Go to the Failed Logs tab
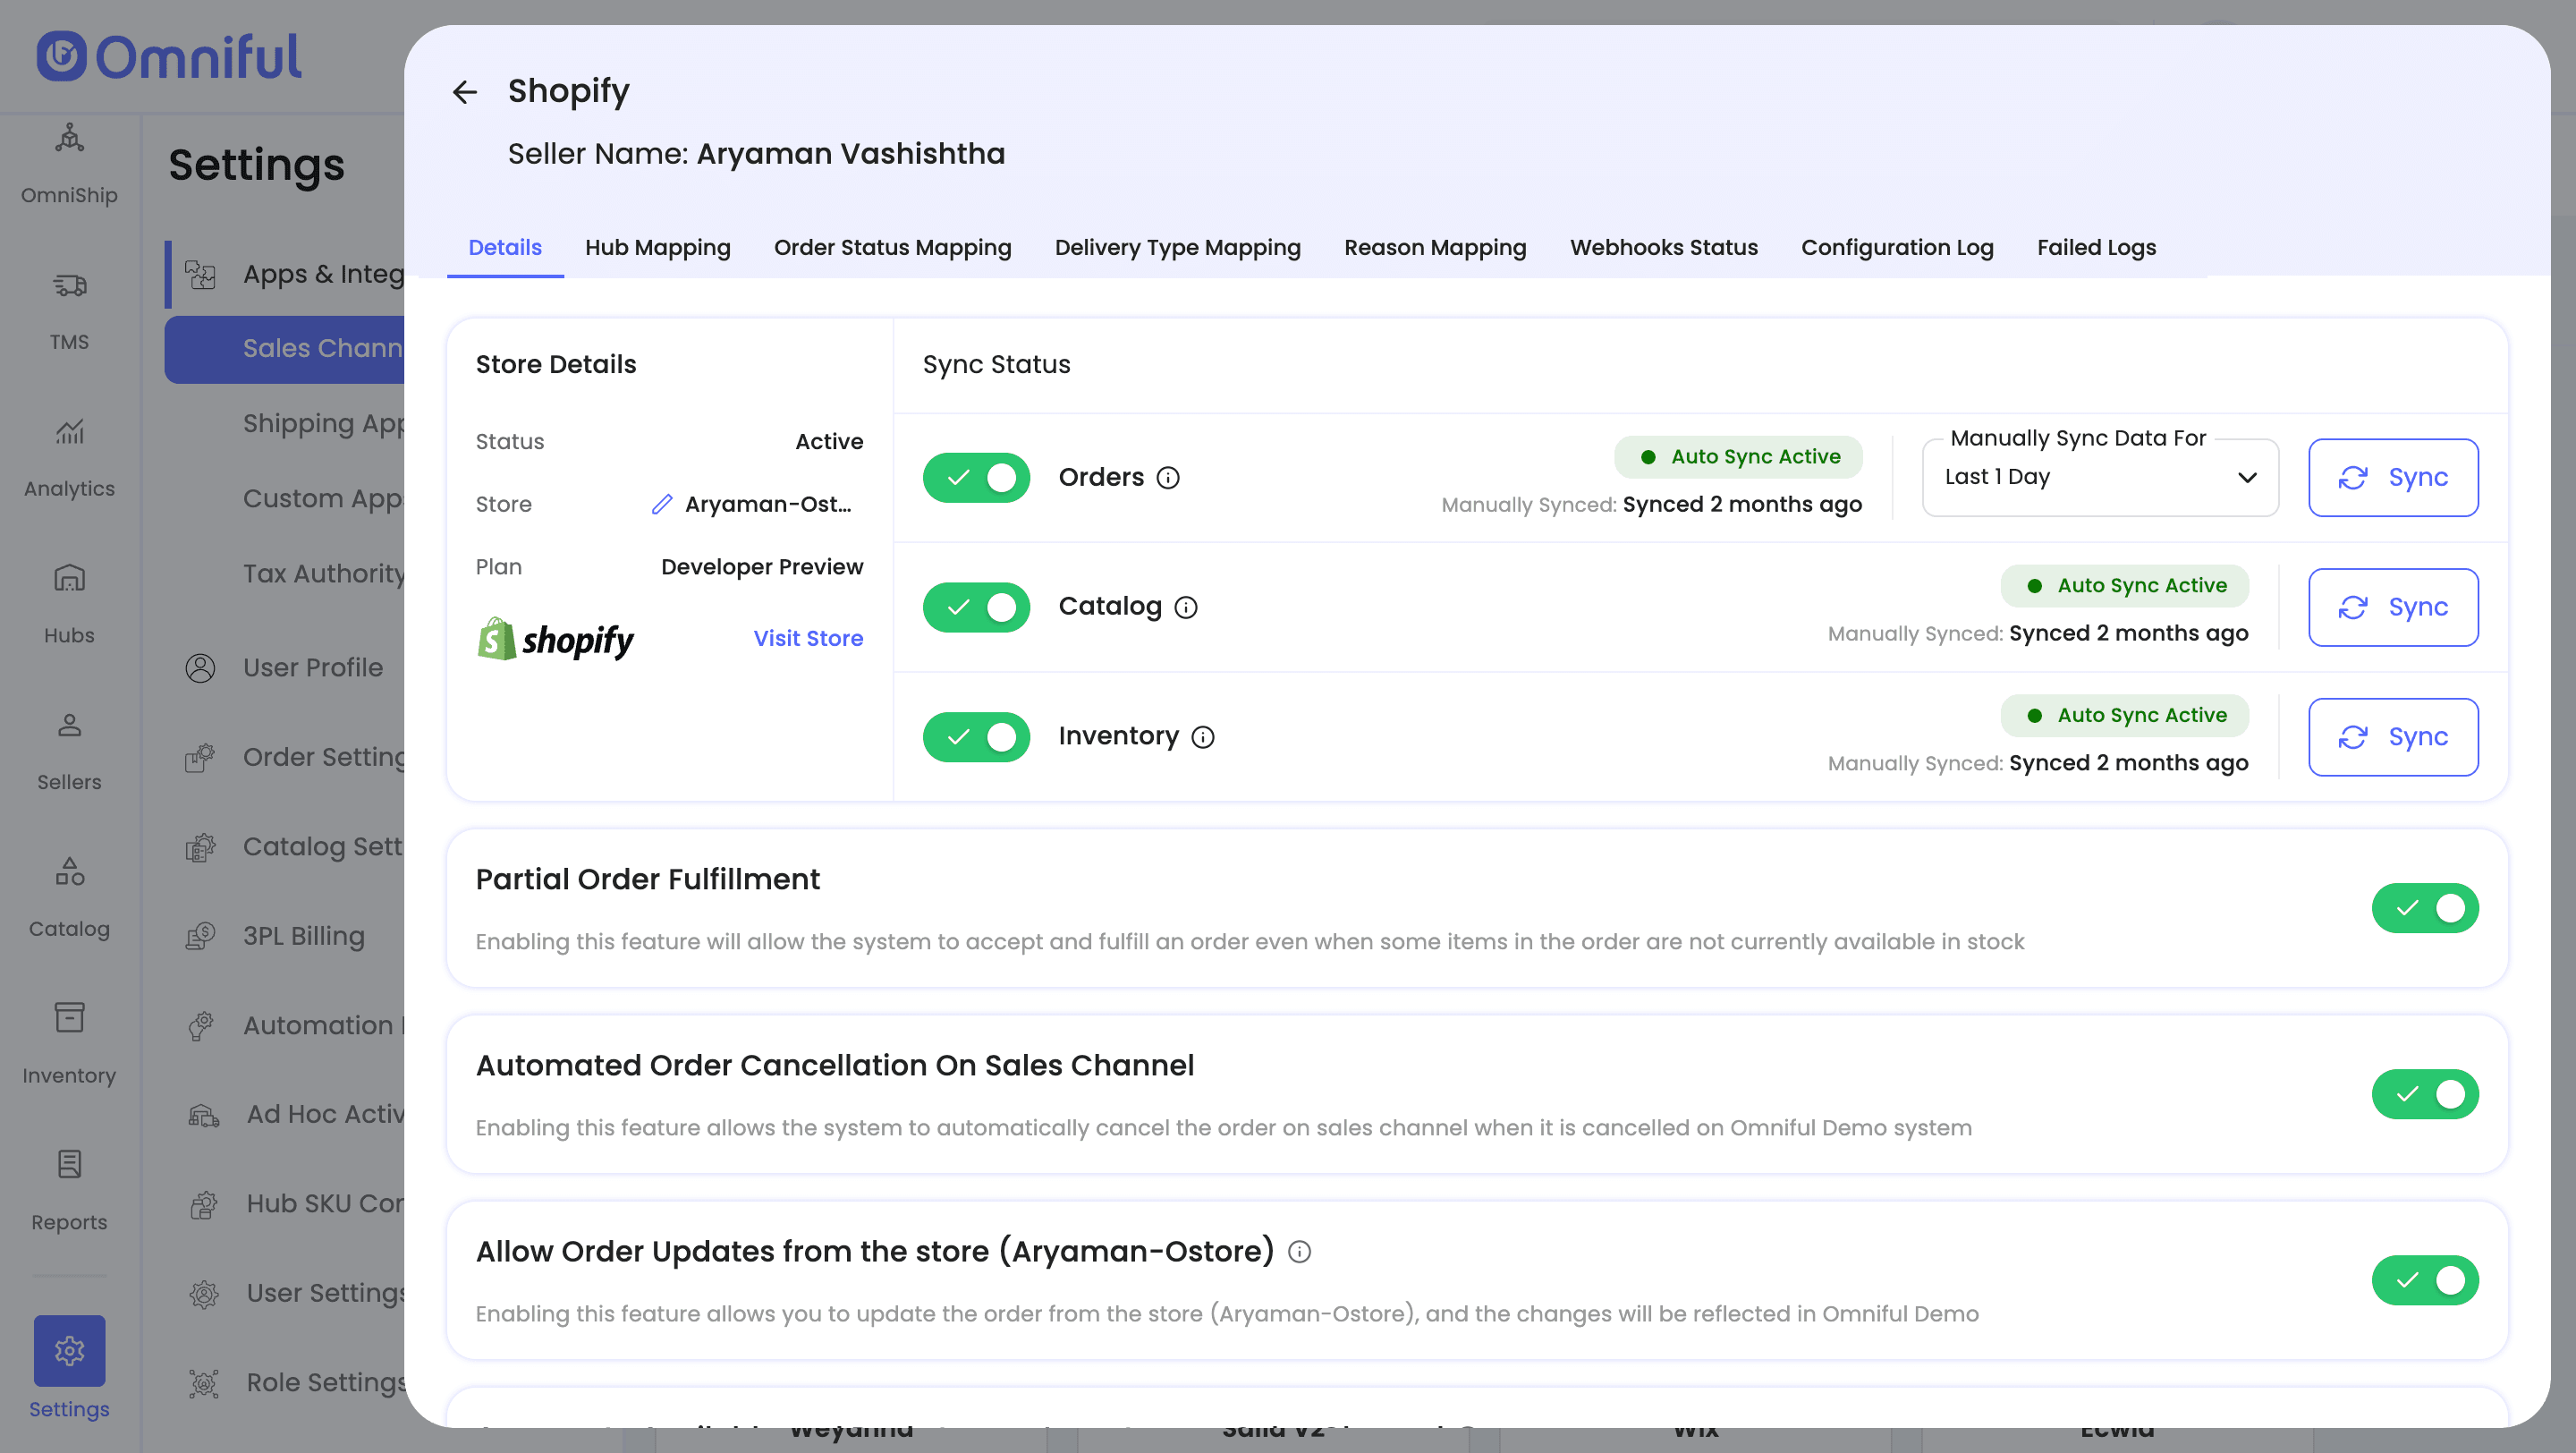Viewport: 2576px width, 1453px height. pos(2096,247)
